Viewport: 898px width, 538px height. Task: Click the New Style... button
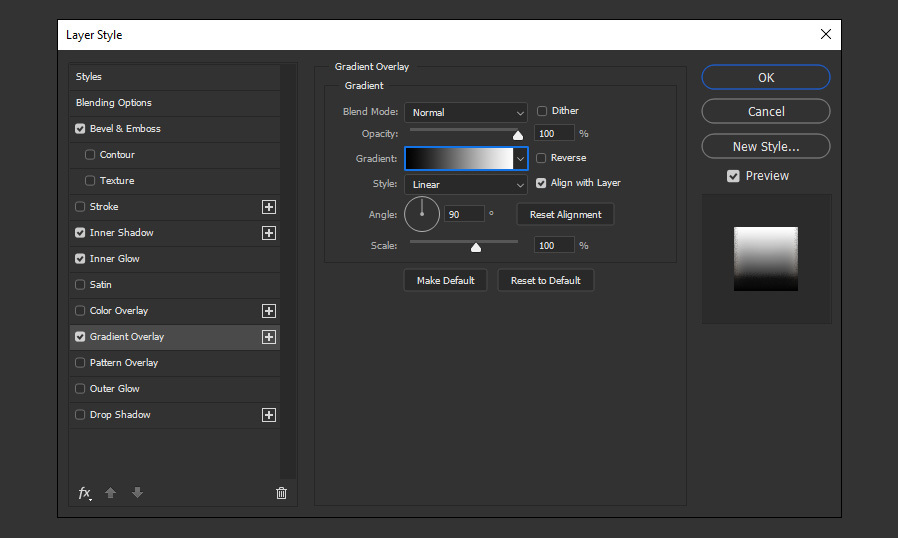[x=766, y=147]
